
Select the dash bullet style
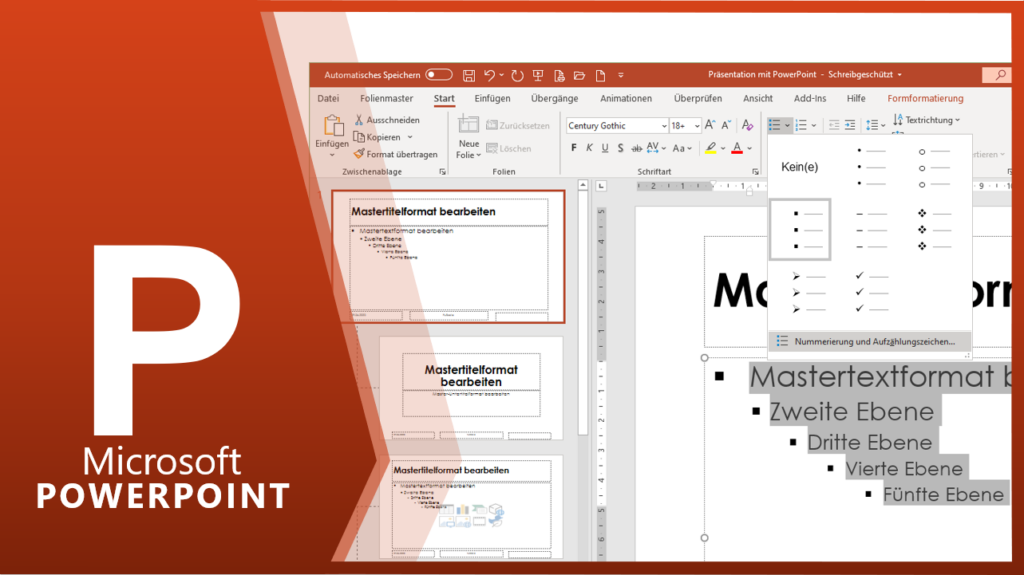click(871, 230)
